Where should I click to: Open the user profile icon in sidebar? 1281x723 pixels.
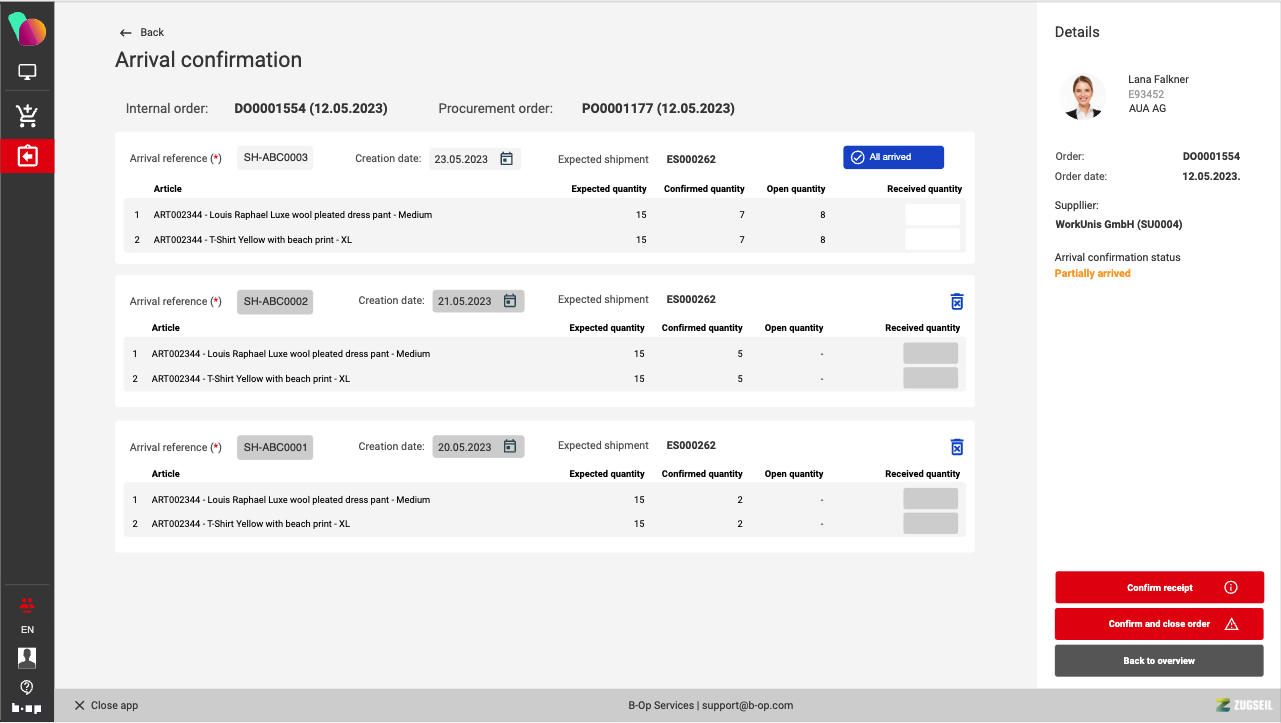(27, 657)
